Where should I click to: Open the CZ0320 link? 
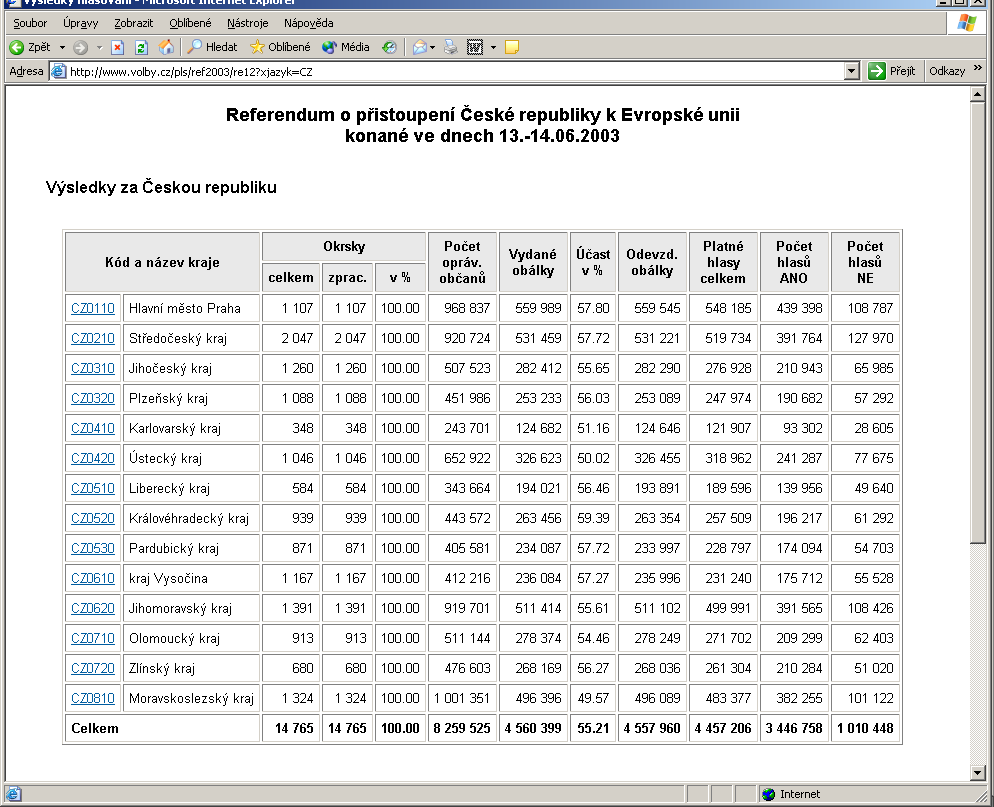tap(93, 399)
